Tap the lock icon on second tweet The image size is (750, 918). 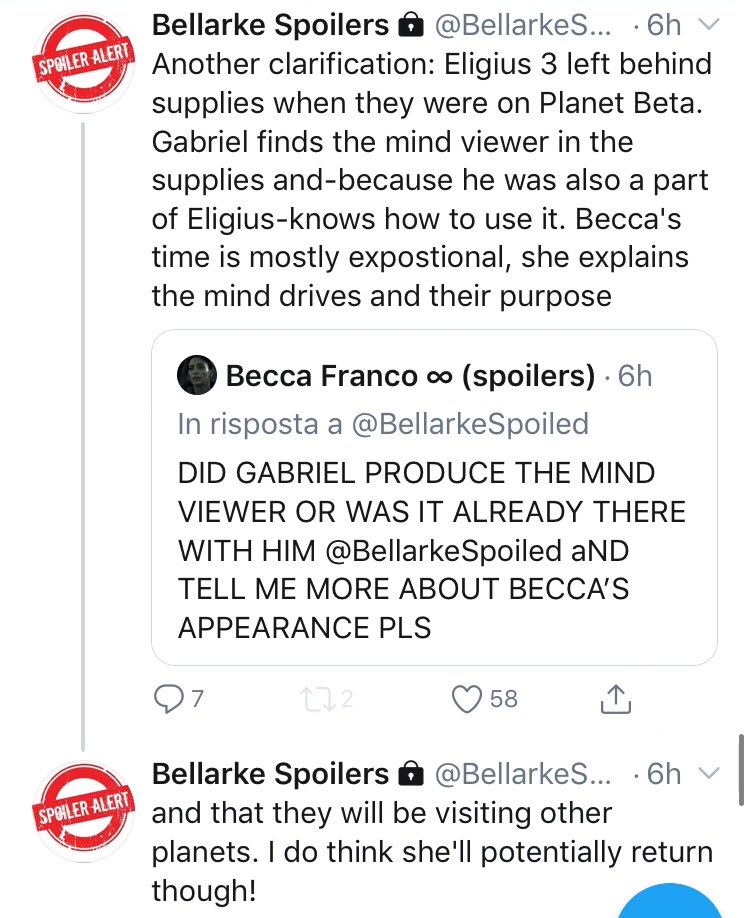coord(408,774)
